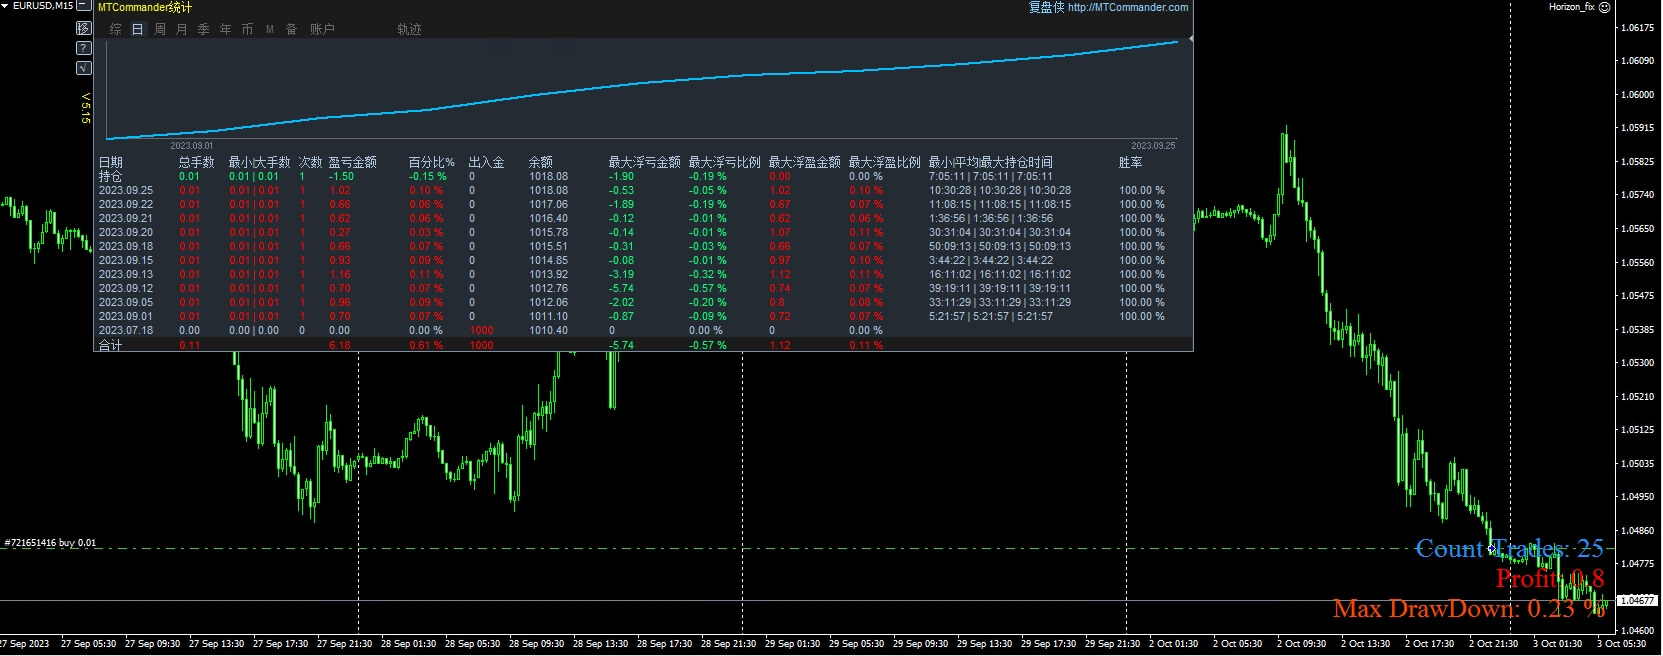This screenshot has height=656, width=1663.
Task: Click the current price 1.04677 marker on price axis
Action: (x=1637, y=601)
